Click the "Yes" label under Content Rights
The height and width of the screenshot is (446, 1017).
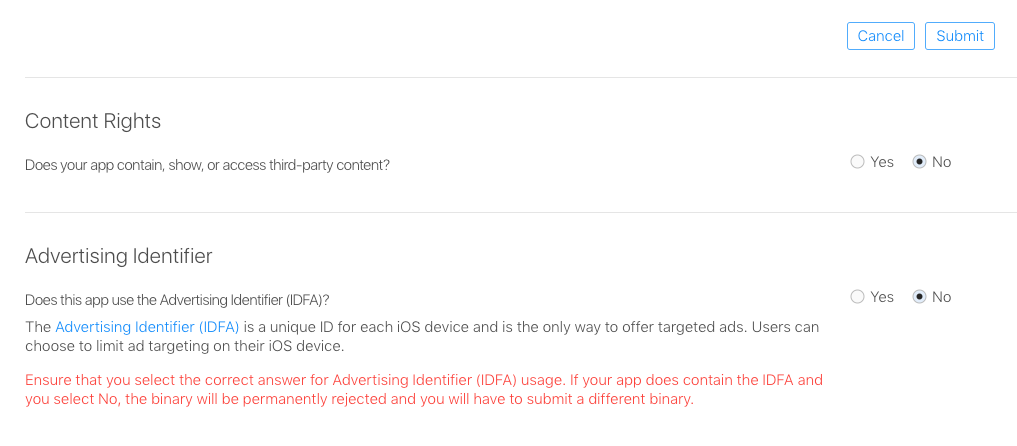coord(882,162)
